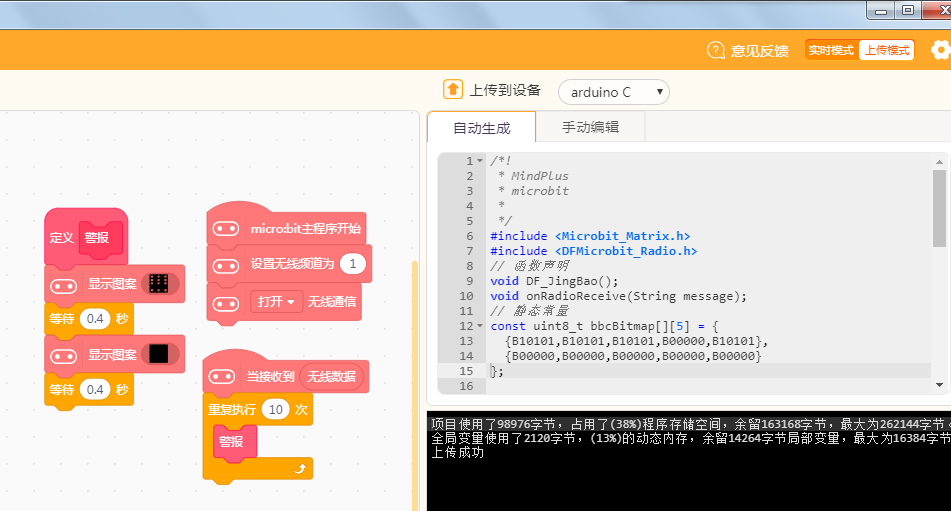Collapse code fold arrow at line 1

coord(480,161)
